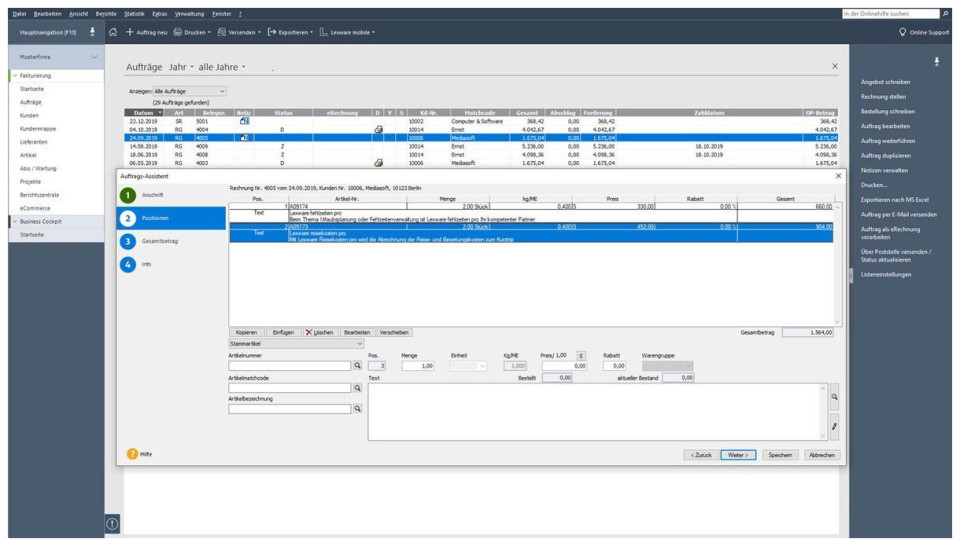Select Kunden in the left navigation

[29, 115]
